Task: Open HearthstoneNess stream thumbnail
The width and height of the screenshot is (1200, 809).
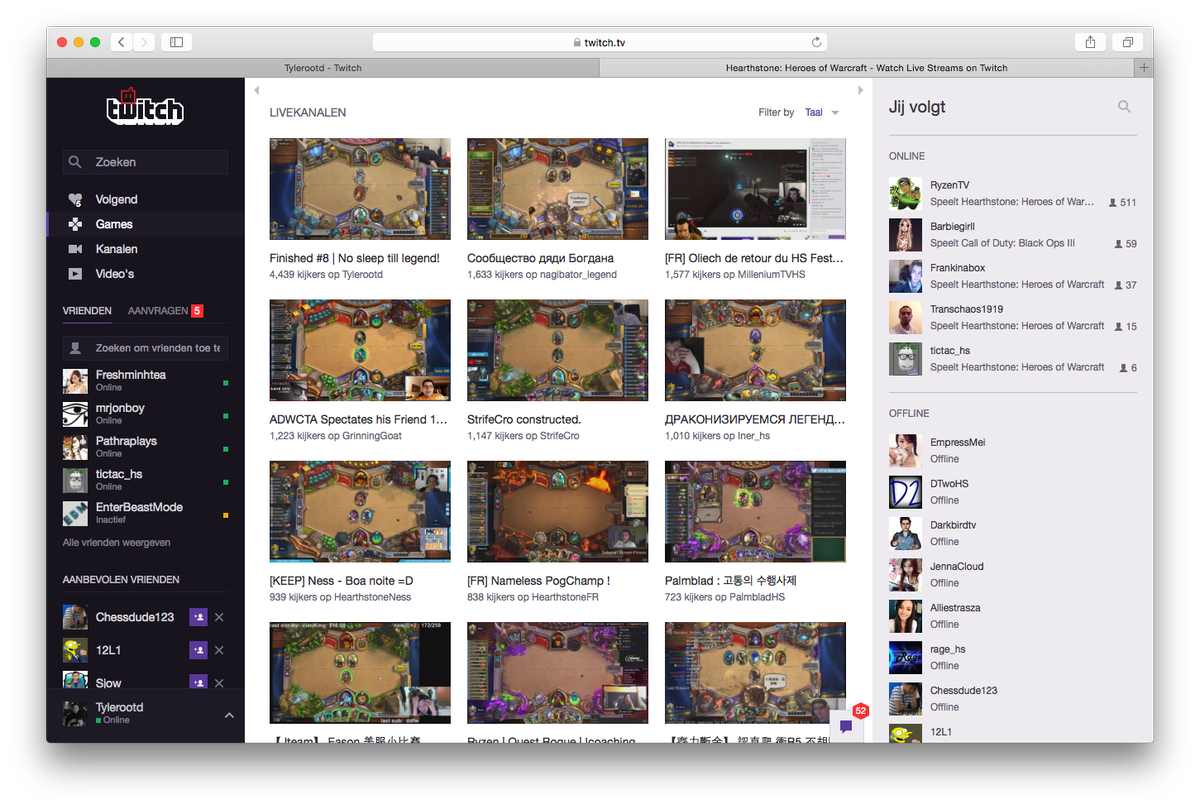Action: pos(360,511)
